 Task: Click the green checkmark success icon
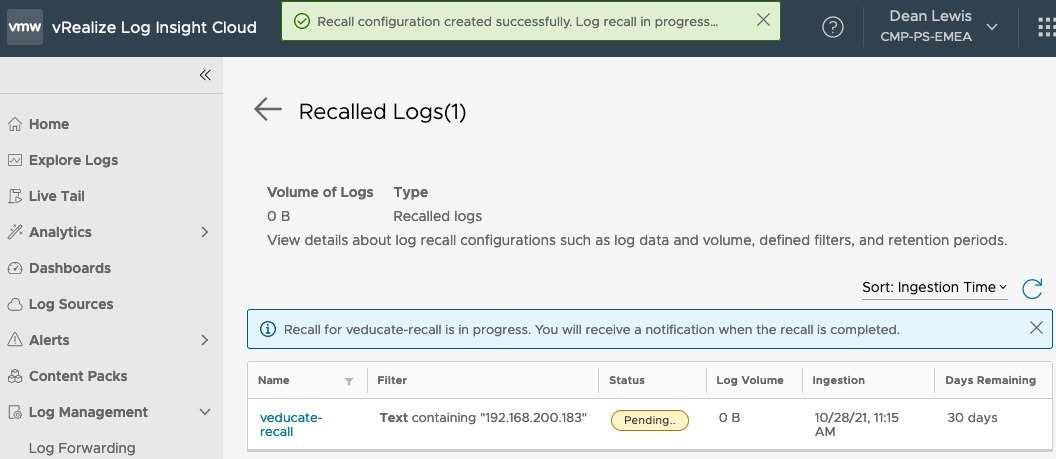click(302, 22)
